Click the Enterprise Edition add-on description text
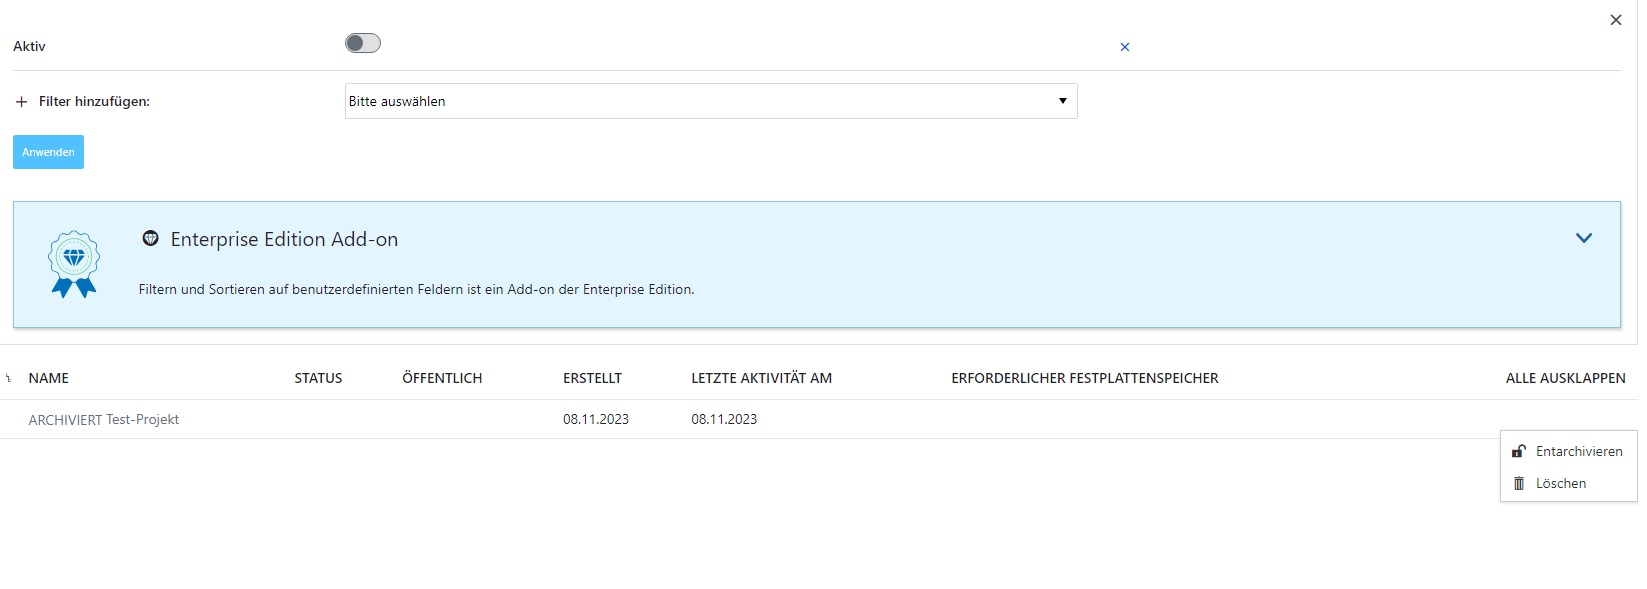1647x589 pixels. (x=416, y=289)
